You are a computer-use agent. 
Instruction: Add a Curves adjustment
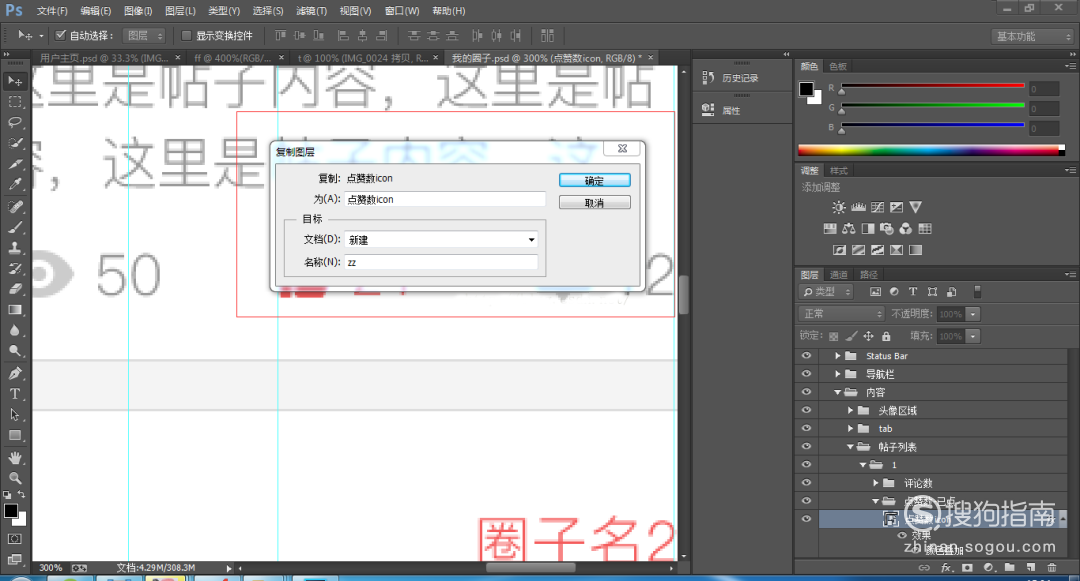point(877,207)
